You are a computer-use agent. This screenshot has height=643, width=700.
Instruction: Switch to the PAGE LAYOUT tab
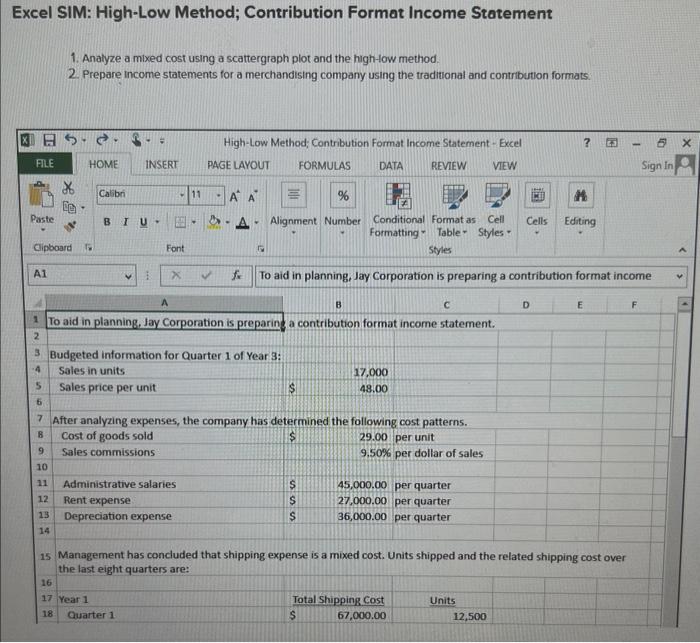click(x=238, y=165)
